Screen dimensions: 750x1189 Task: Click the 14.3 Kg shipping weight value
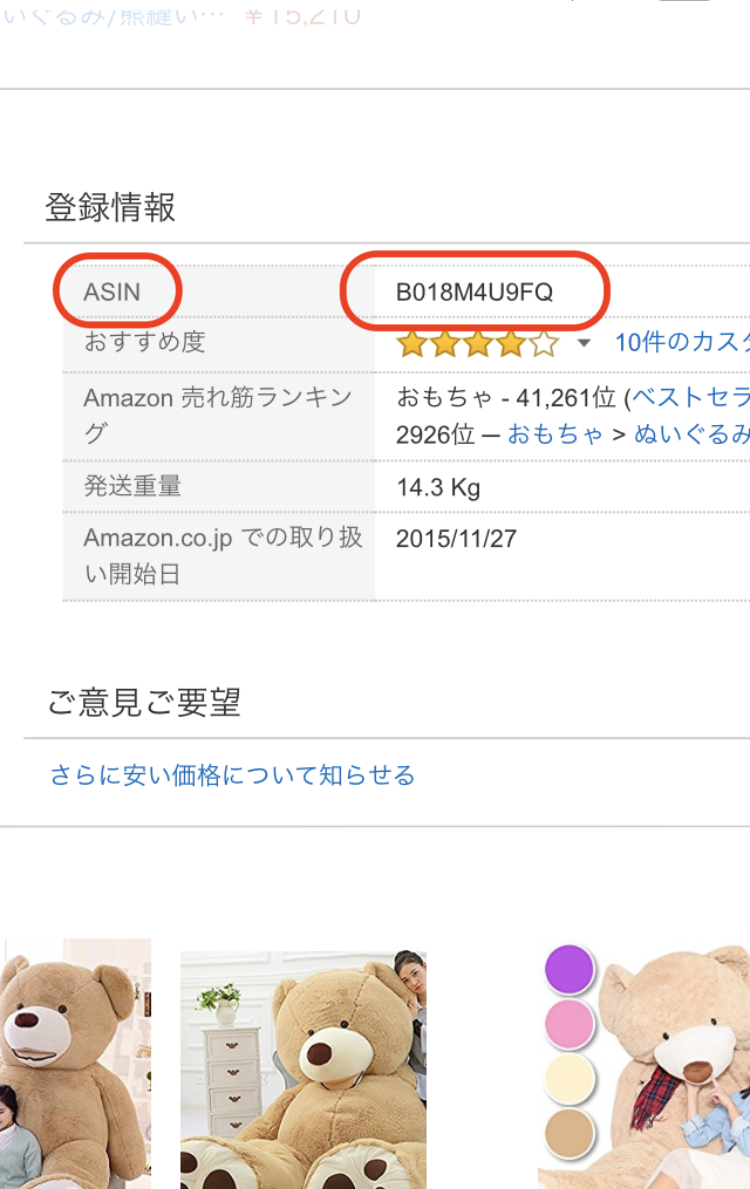(x=438, y=487)
